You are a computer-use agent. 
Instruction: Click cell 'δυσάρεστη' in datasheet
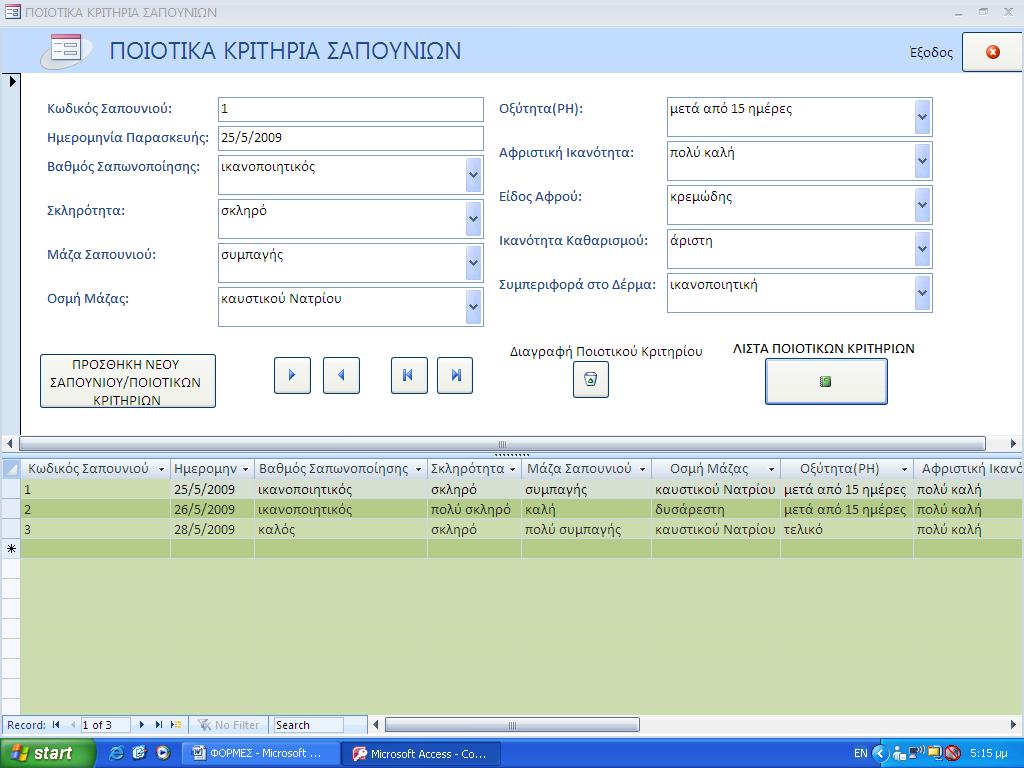[x=716, y=509]
